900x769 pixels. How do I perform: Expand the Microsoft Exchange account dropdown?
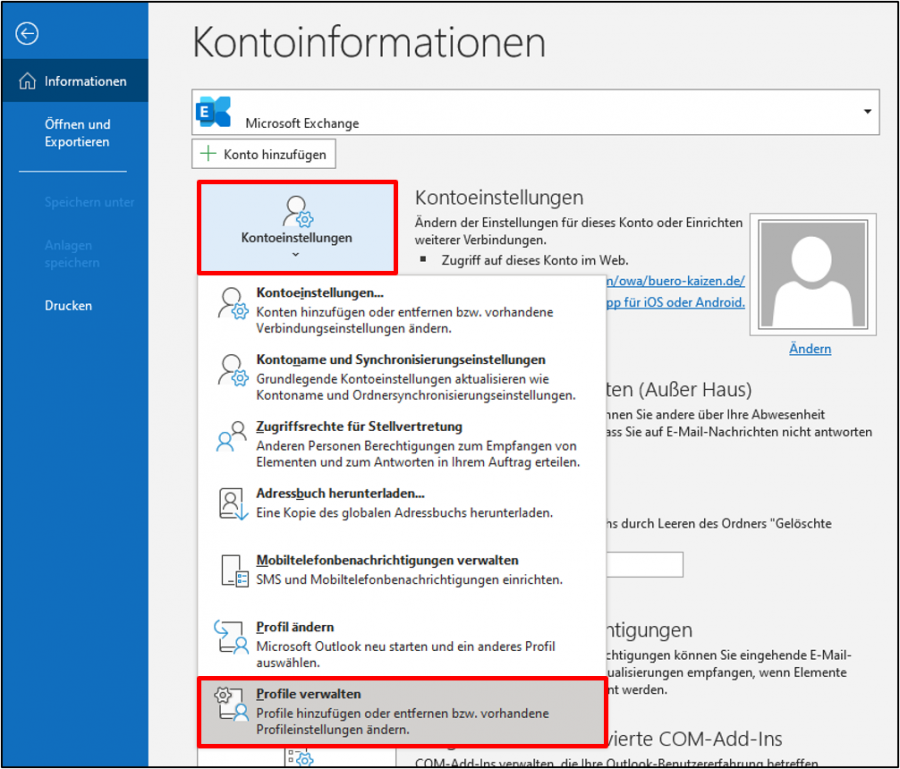tap(866, 111)
